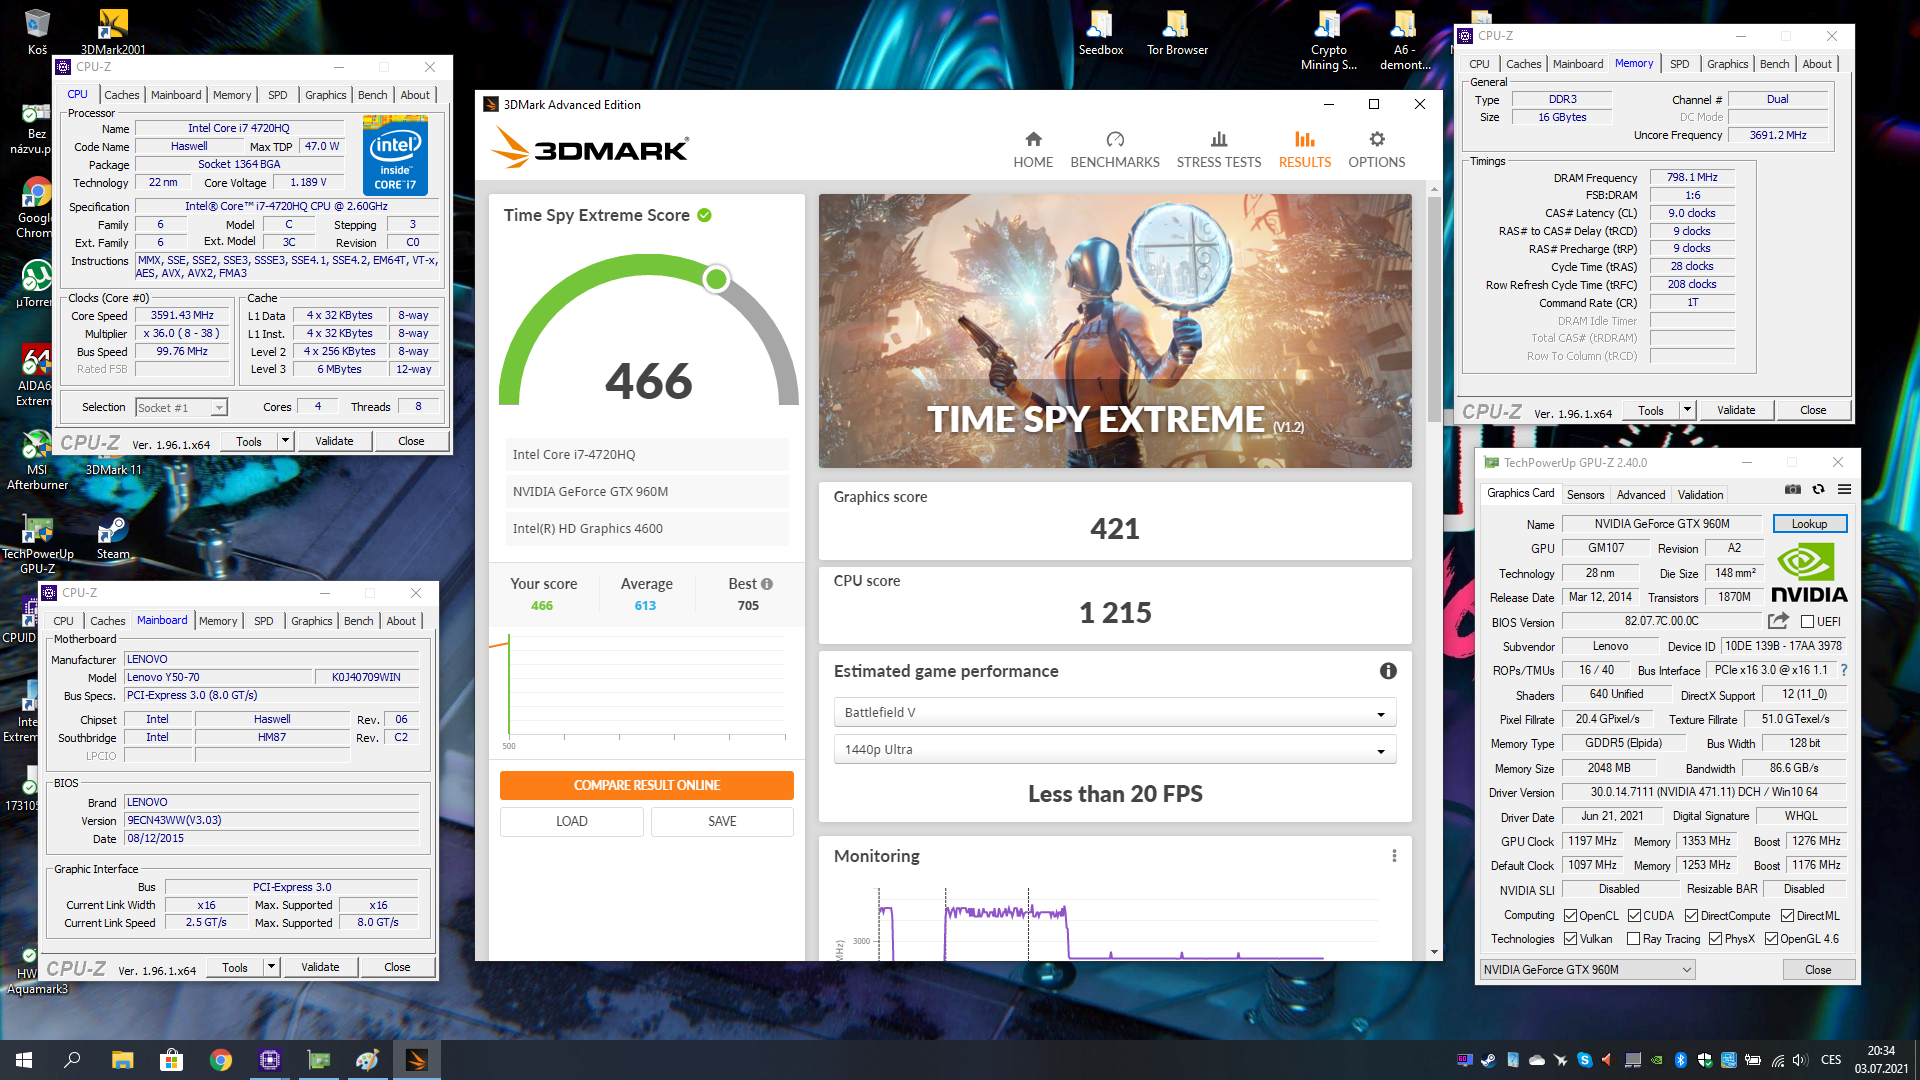Click the bus interface question mark in GPU-Z
1920x1080 pixels.
(x=1844, y=670)
